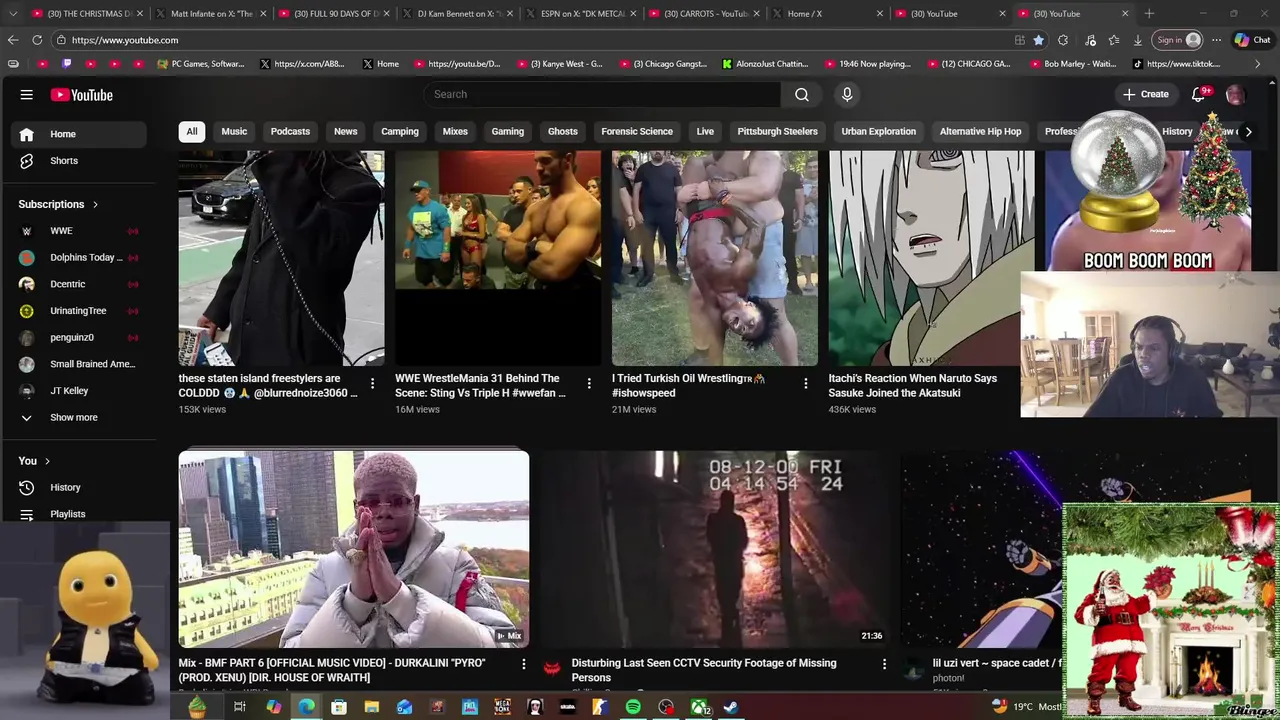Click the YouTube logo
Image resolution: width=1280 pixels, height=720 pixels.
[x=82, y=95]
